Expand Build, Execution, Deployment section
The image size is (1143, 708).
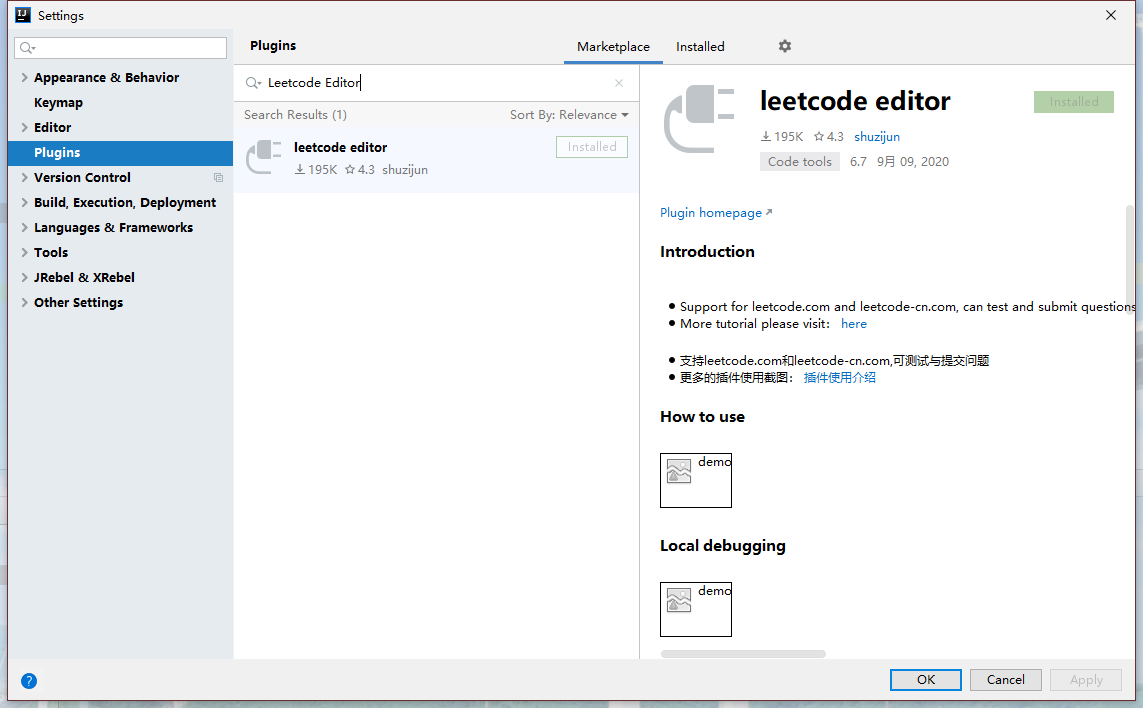pyautogui.click(x=25, y=203)
